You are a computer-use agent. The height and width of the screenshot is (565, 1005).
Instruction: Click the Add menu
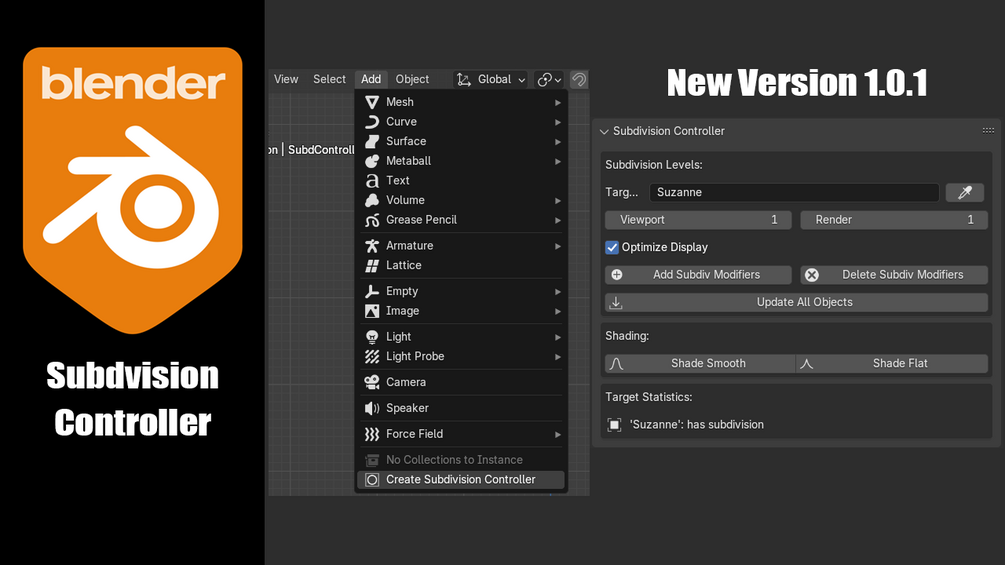(x=370, y=79)
